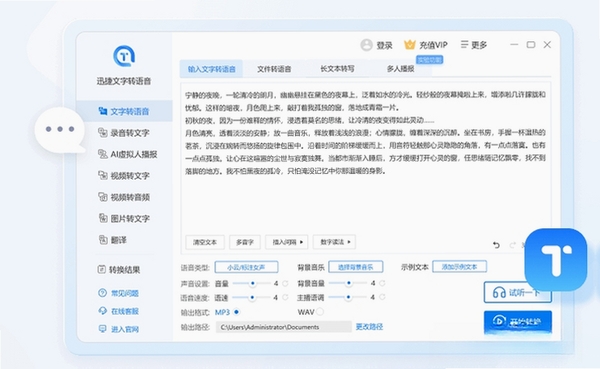Click the 更改路径 link
600x369 pixels.
pyautogui.click(x=369, y=327)
